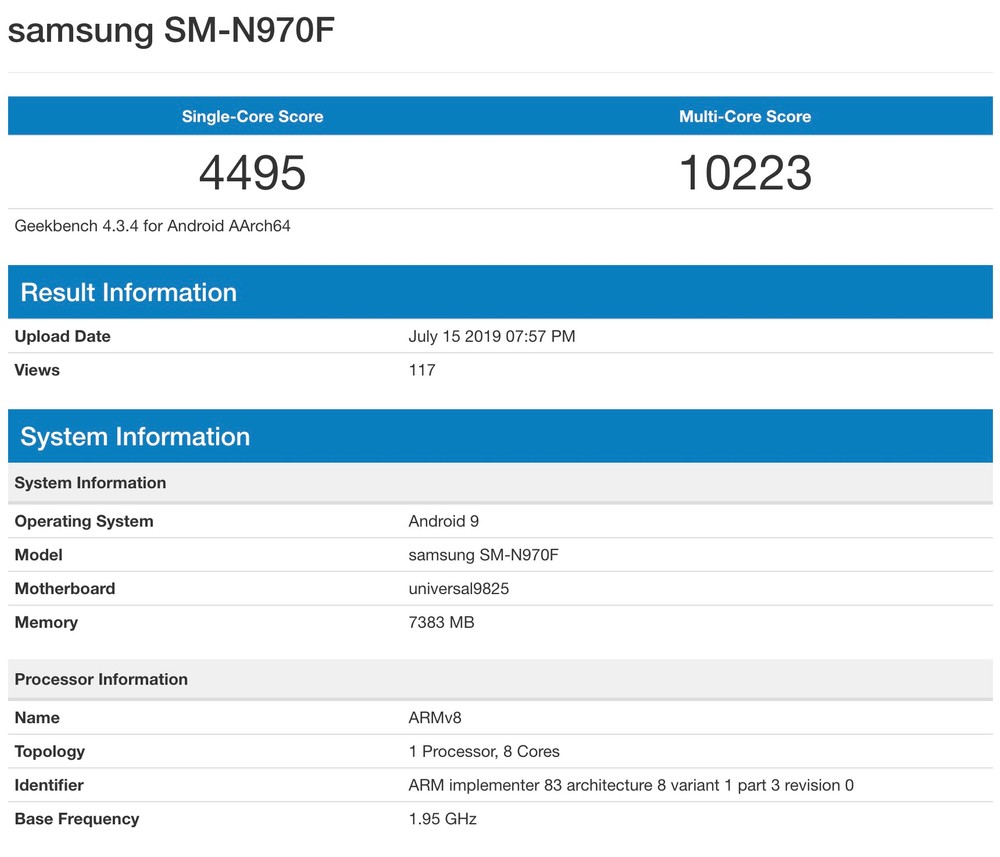Screen dimensions: 1000x857
Task: Select the '1.95 GHz' frequency value
Action: point(443,819)
